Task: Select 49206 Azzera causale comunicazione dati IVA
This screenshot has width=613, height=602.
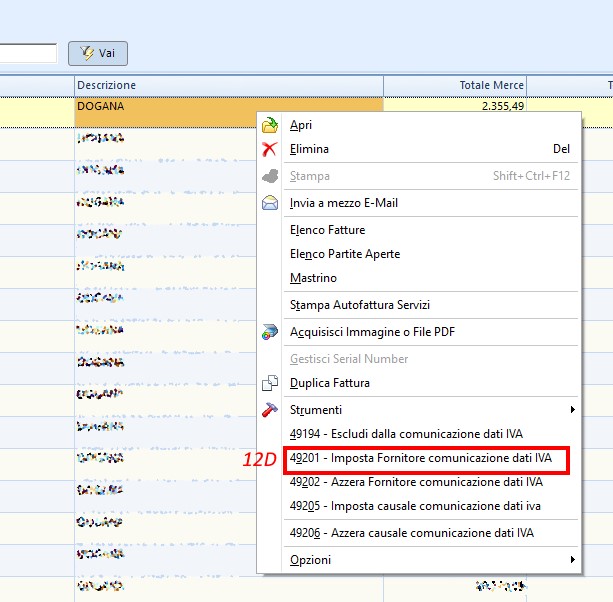Action: 411,533
